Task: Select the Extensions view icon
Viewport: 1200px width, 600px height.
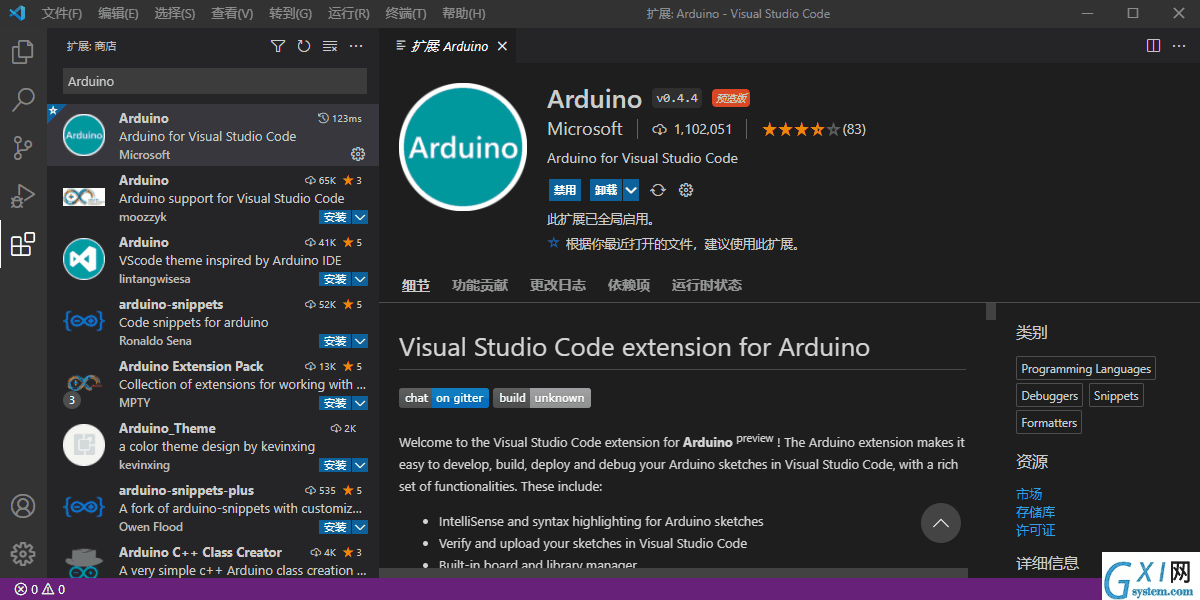Action: pos(23,244)
